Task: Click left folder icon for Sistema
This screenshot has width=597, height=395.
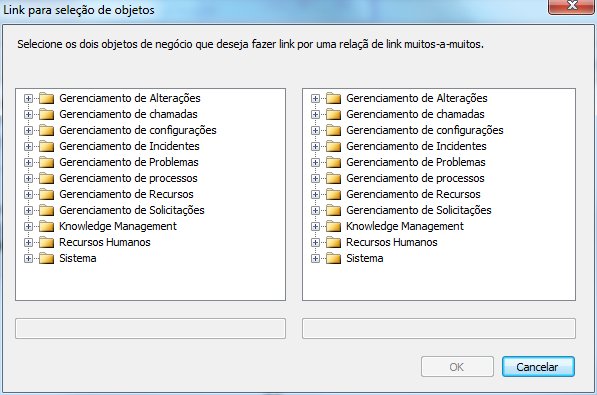Action: pos(47,258)
